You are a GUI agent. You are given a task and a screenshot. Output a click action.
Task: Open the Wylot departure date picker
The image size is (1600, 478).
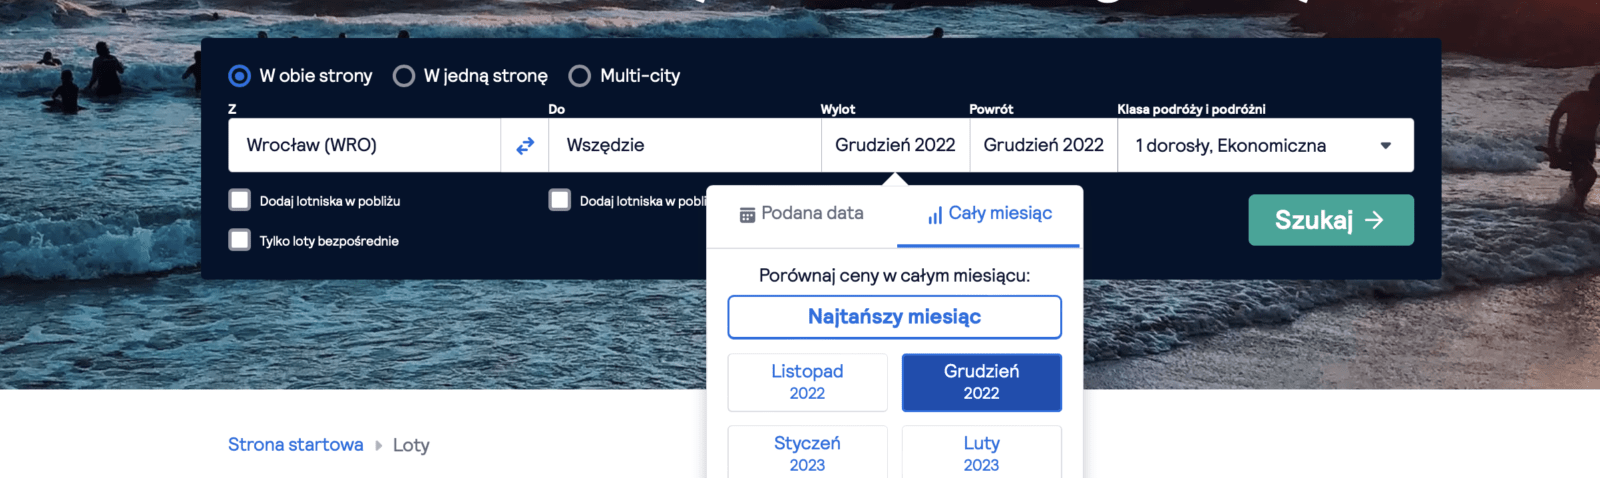click(895, 146)
